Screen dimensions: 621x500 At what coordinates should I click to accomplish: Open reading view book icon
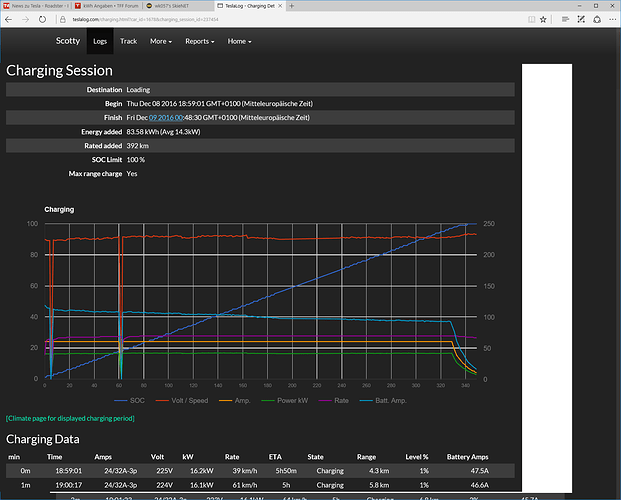pos(531,19)
